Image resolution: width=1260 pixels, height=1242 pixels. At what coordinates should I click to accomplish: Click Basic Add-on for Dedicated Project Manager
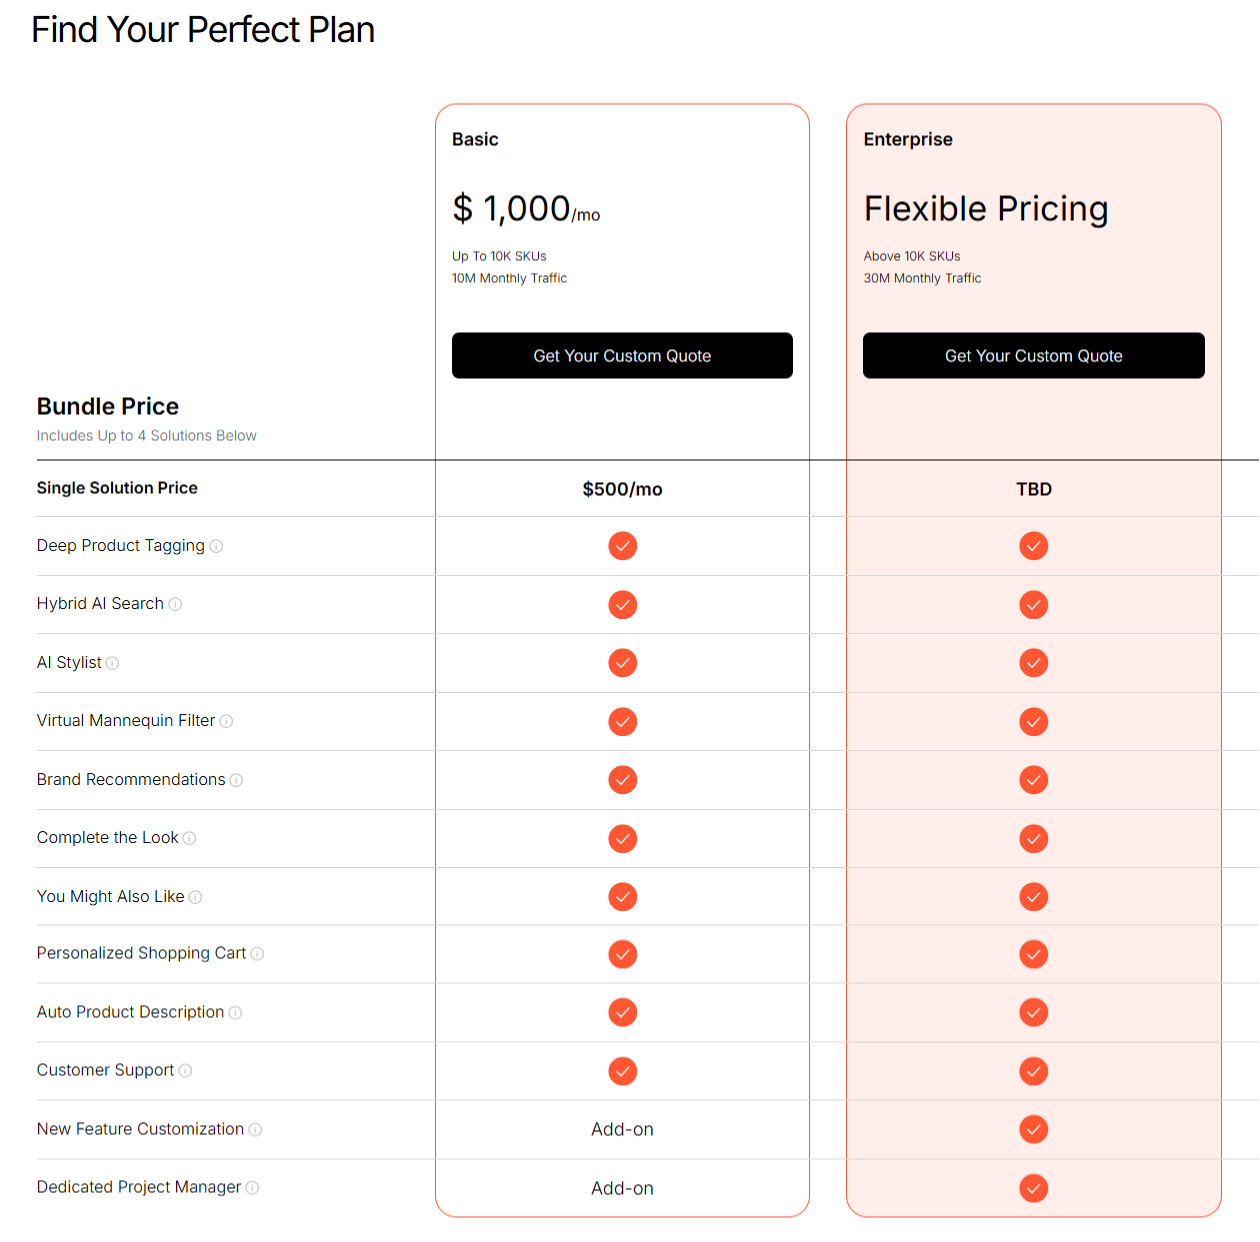[x=622, y=1188]
